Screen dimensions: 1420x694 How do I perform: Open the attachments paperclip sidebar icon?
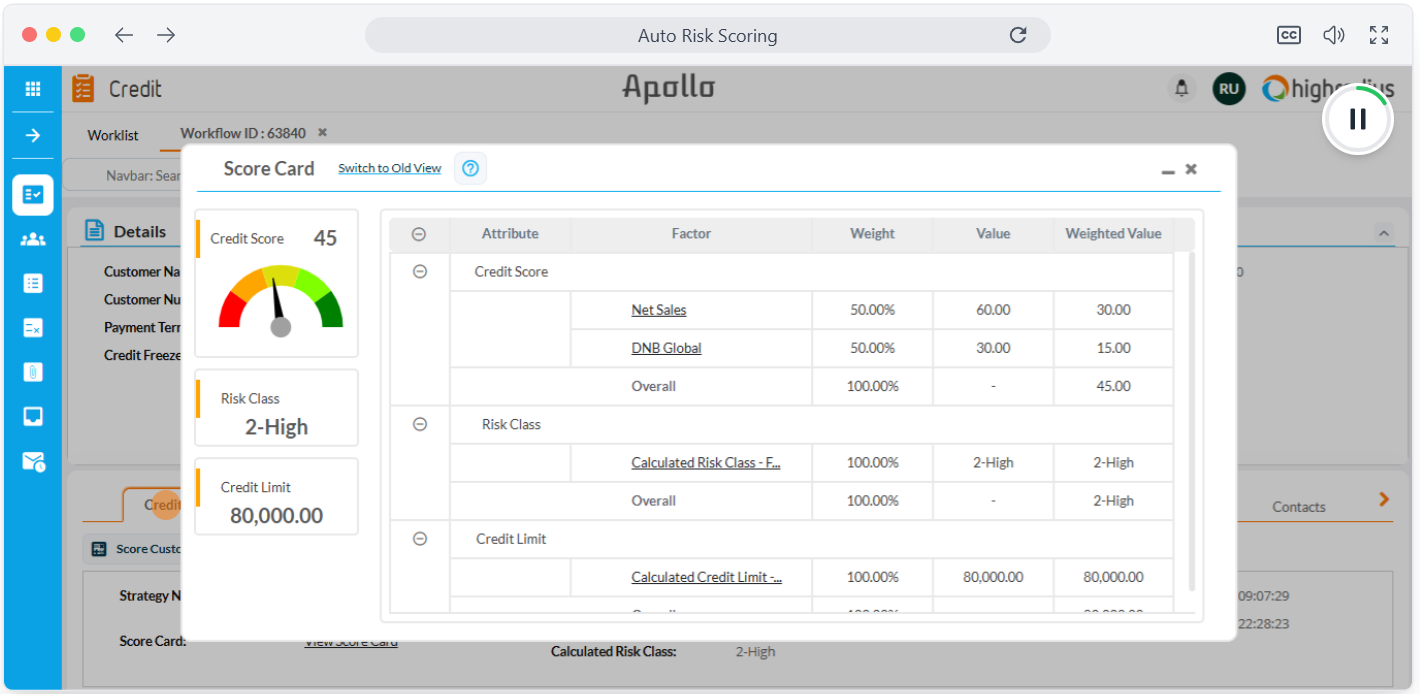click(x=33, y=371)
